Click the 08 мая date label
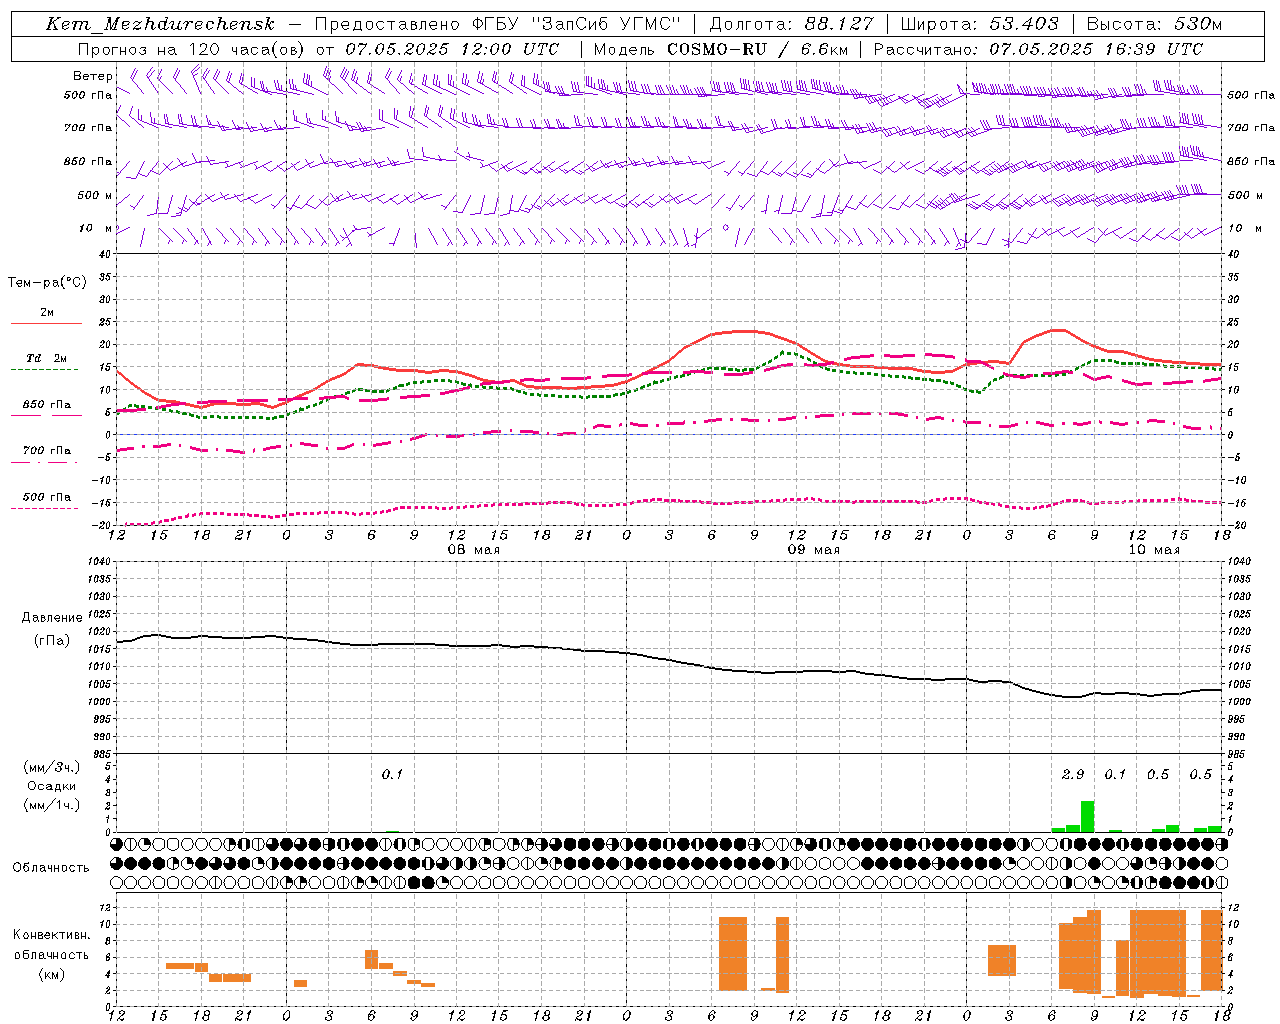 [474, 550]
